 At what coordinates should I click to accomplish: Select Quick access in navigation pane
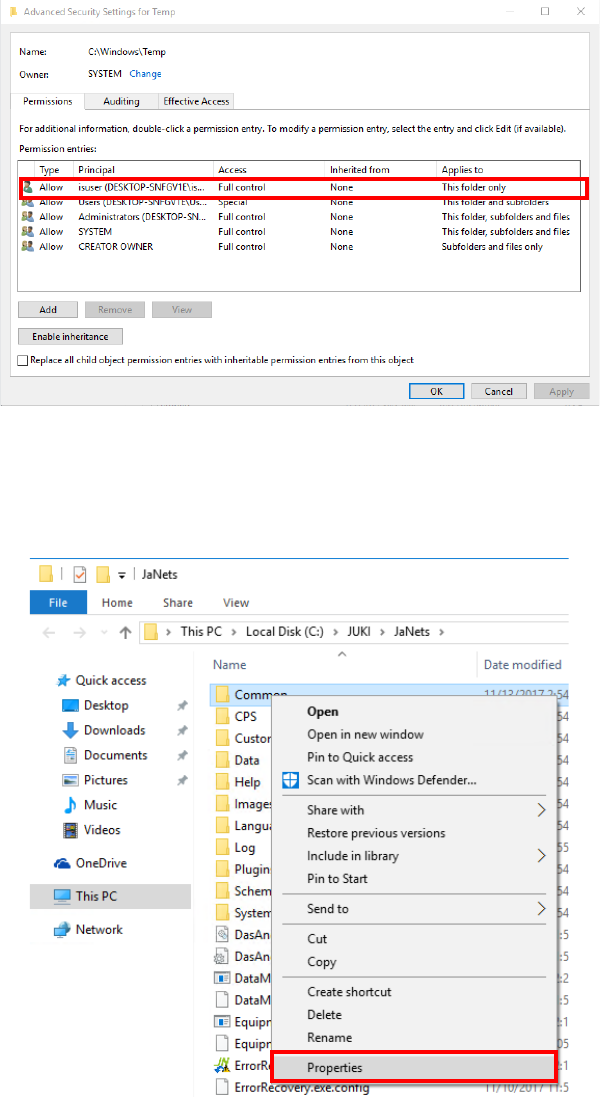(110, 680)
